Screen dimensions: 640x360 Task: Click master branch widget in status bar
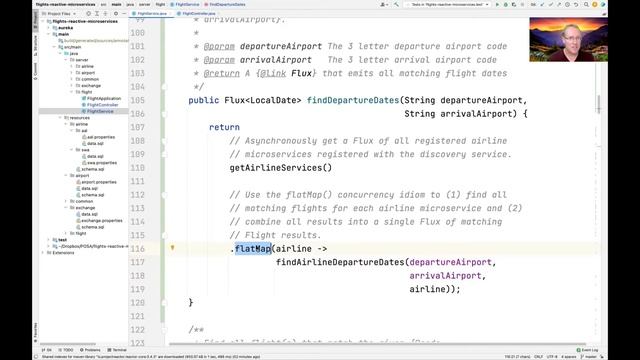tap(590, 357)
